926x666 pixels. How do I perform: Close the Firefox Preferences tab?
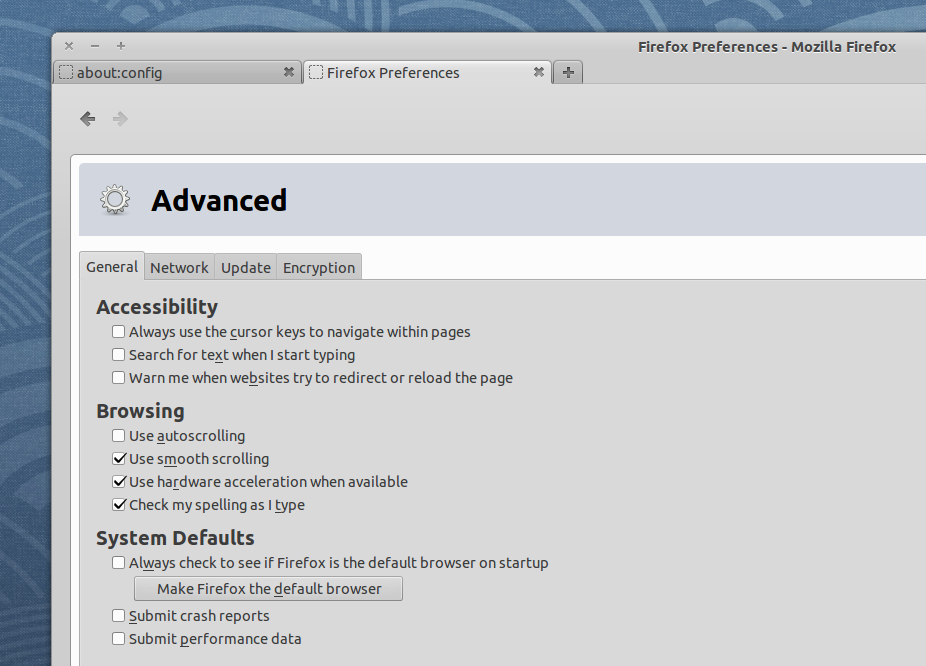pos(539,72)
